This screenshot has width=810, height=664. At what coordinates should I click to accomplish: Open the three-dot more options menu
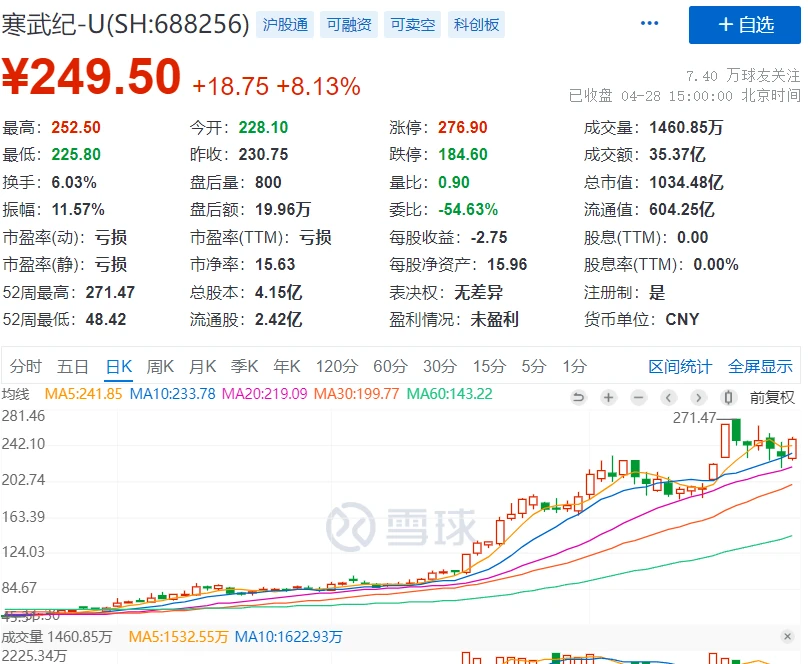649,24
